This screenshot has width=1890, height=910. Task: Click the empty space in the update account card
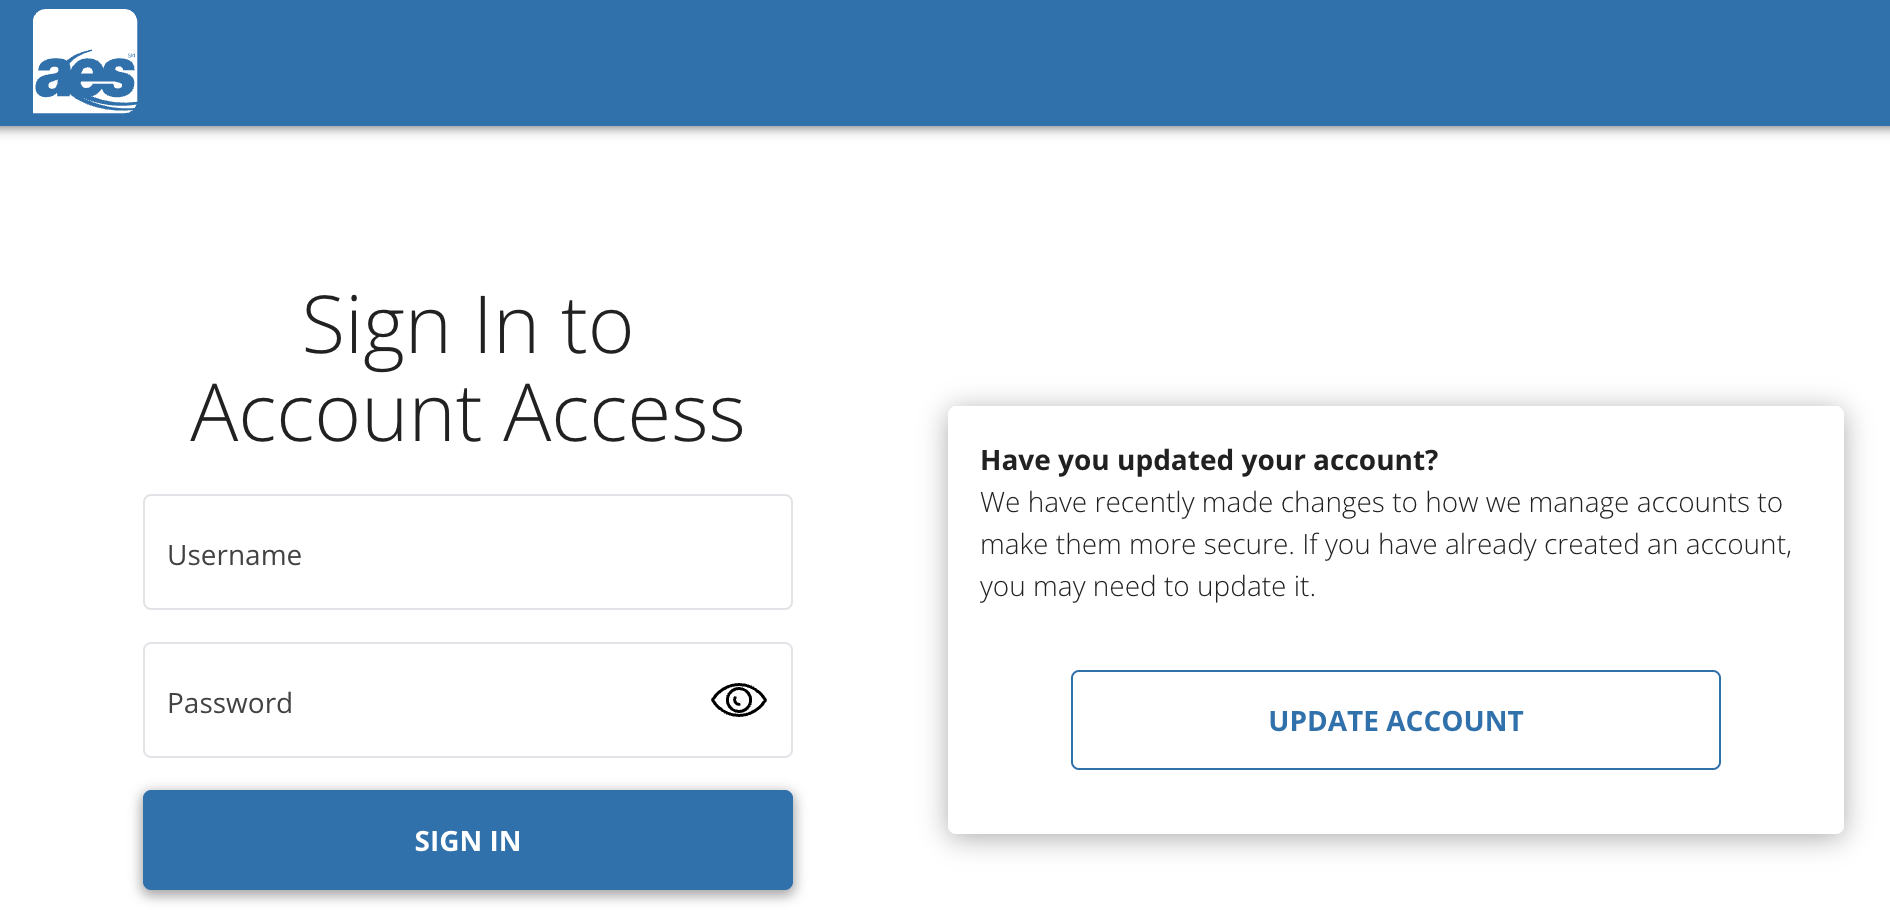1396,632
